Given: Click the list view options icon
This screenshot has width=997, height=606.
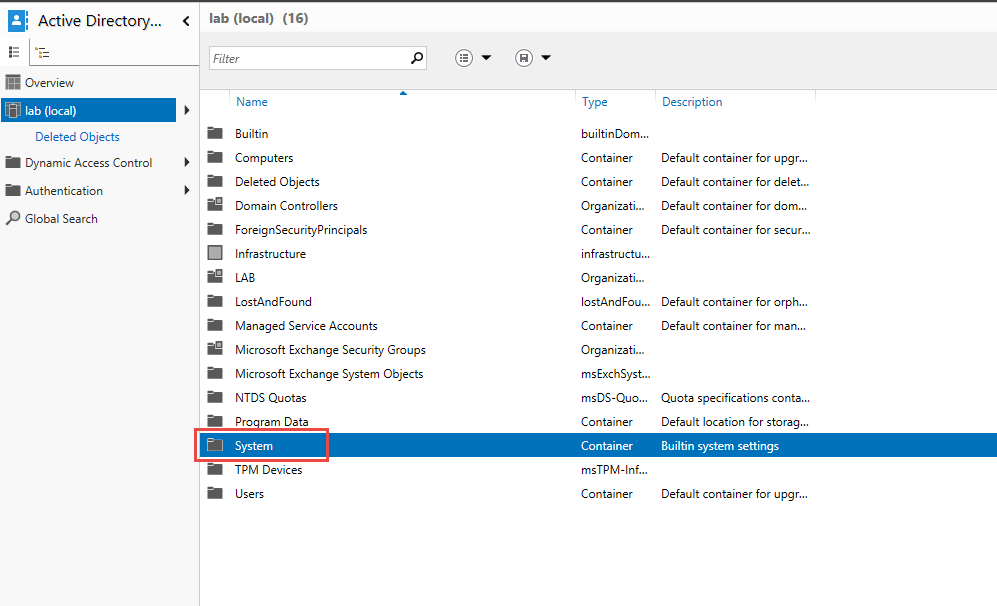Looking at the screenshot, I should [464, 58].
